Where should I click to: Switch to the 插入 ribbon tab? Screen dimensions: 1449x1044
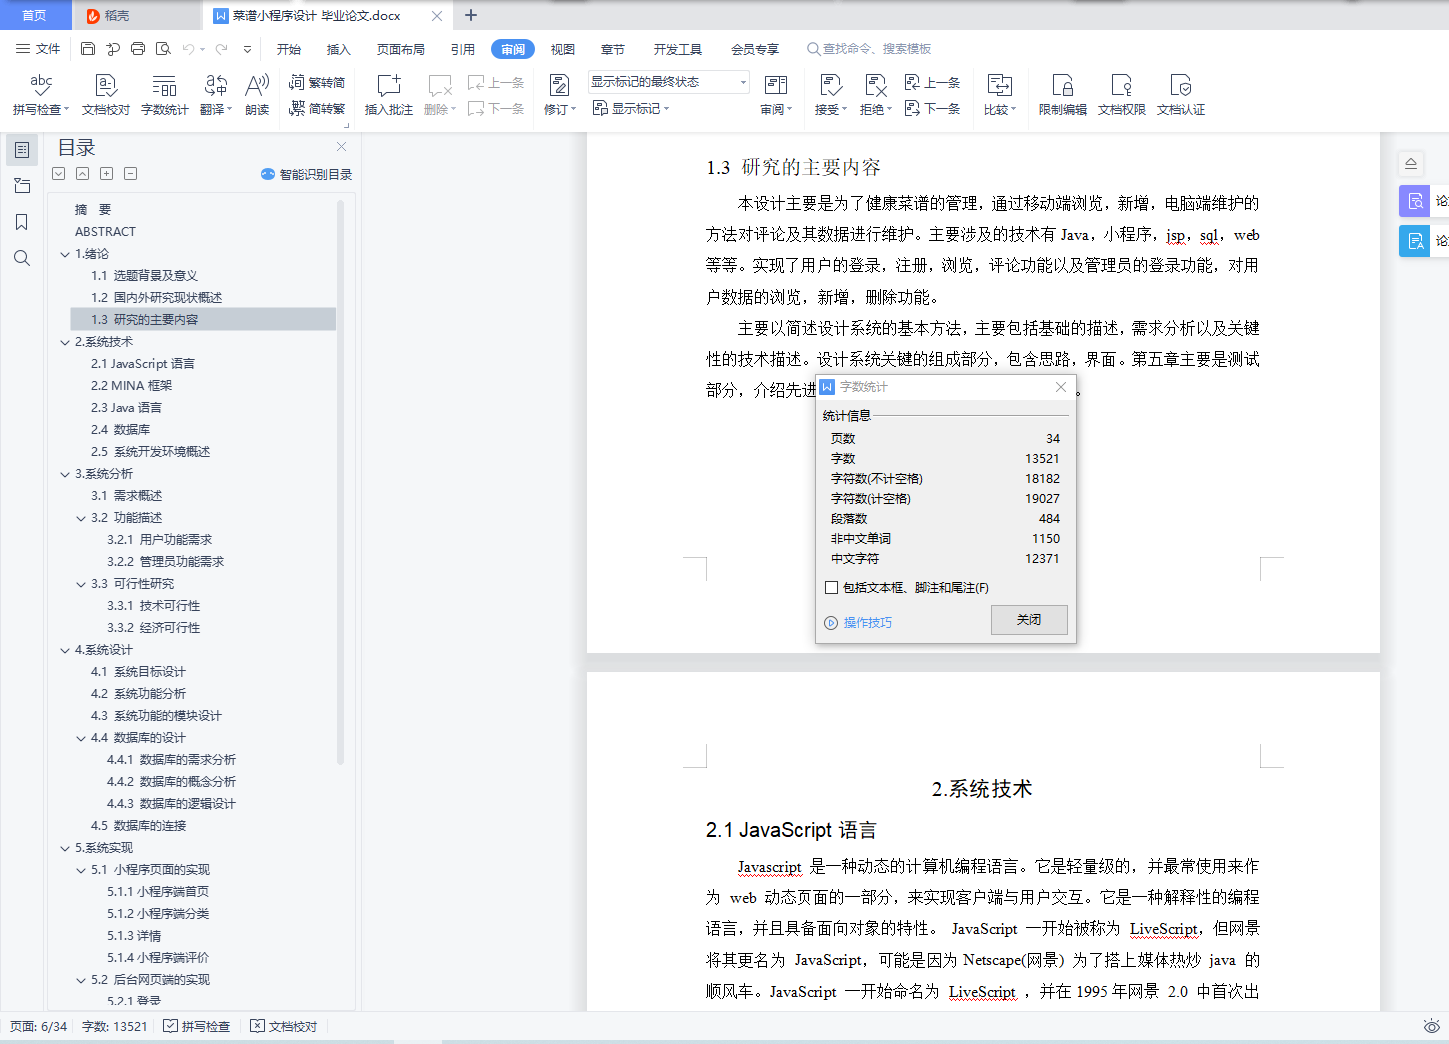(x=339, y=49)
